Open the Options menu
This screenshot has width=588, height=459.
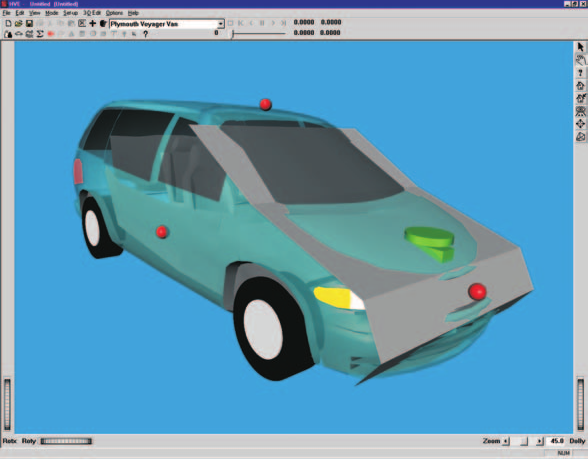(114, 13)
